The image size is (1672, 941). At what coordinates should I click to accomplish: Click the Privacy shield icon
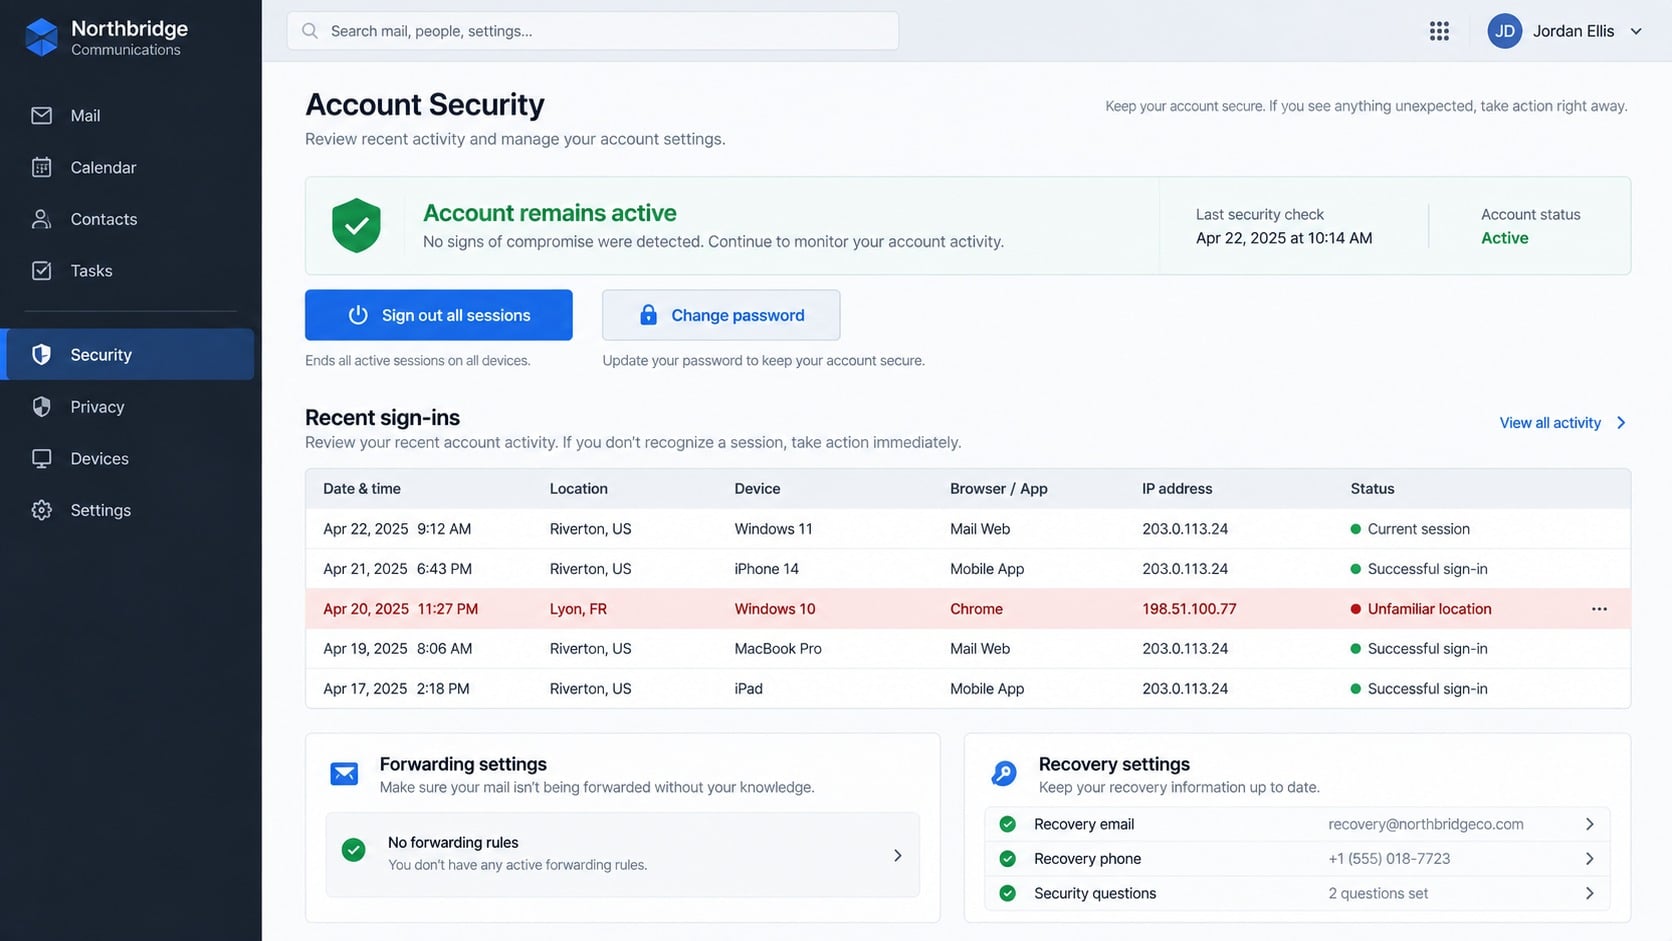click(x=41, y=407)
